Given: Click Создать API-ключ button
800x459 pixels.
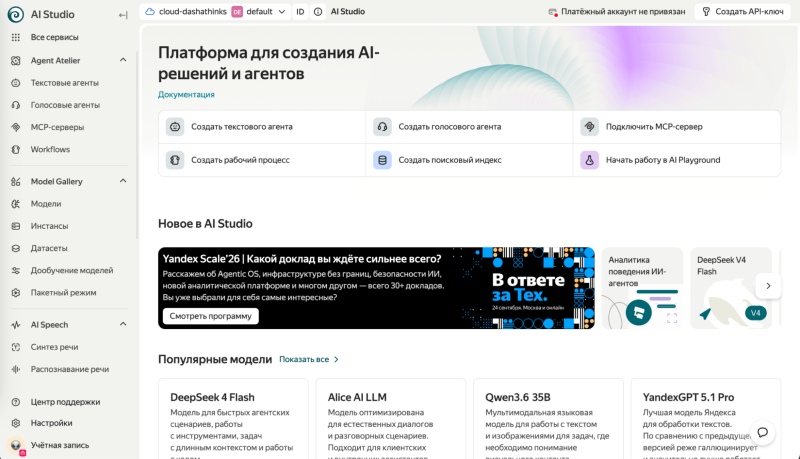Looking at the screenshot, I should [742, 12].
